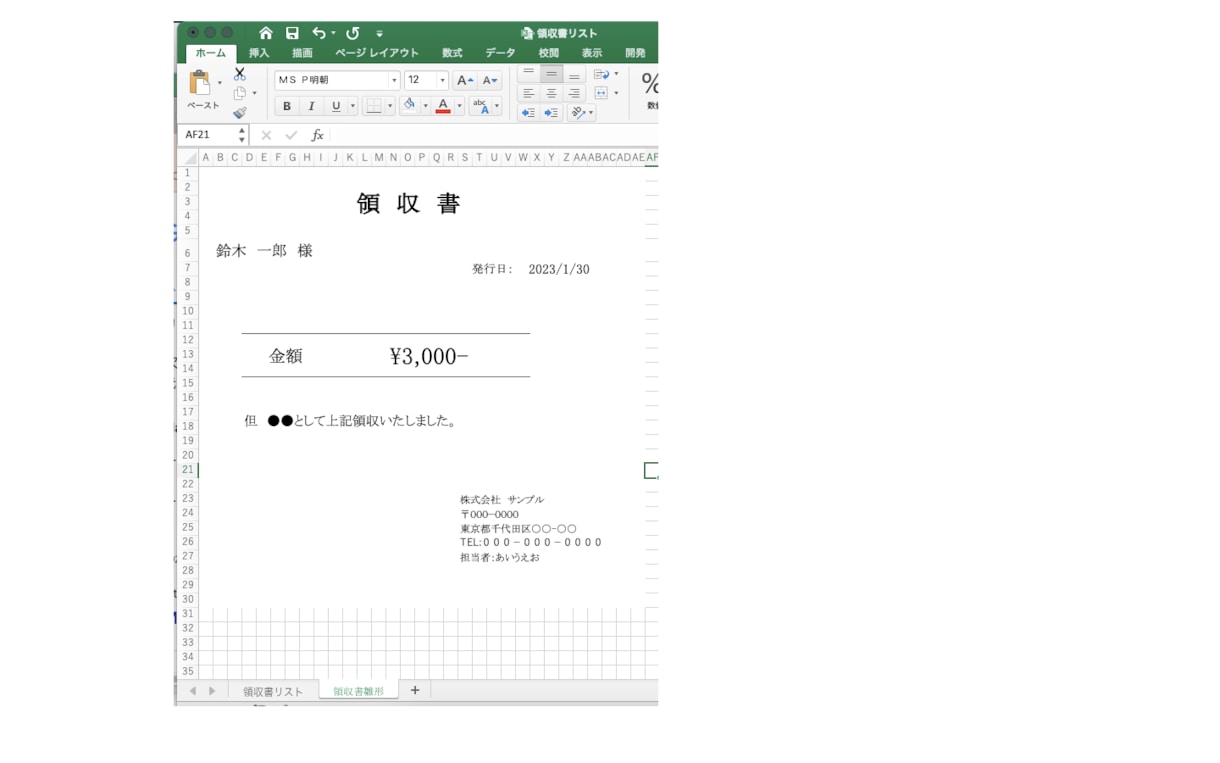Viewport: 1220px width, 763px height.
Task: Switch to the ホーム ribbon tab
Action: click(x=210, y=53)
